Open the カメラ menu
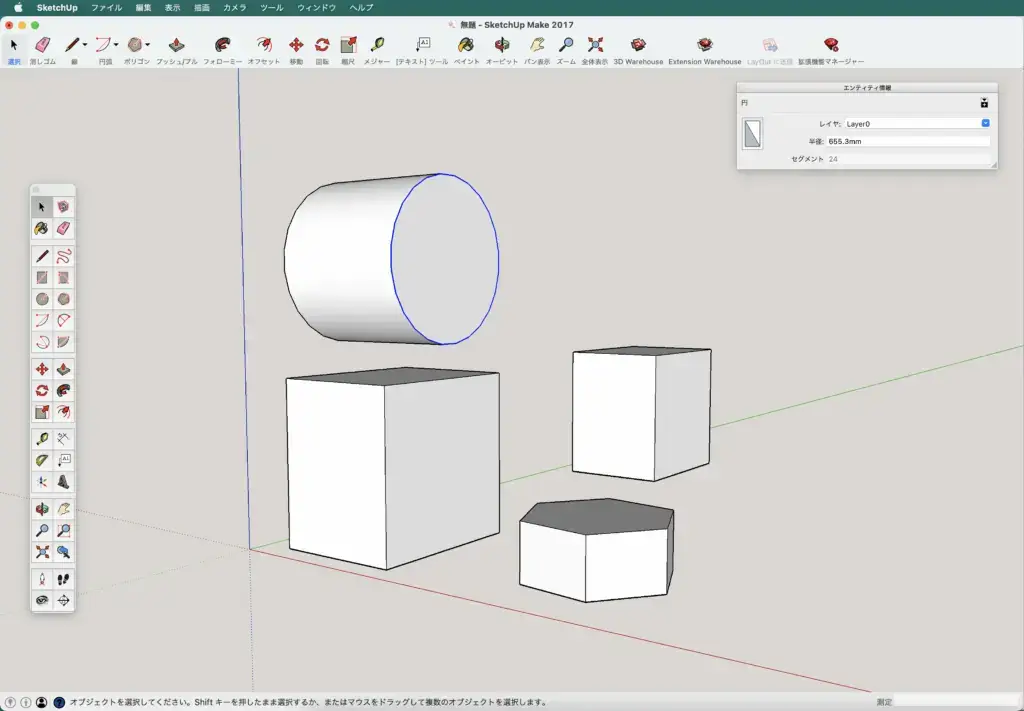Screen dimensions: 1024x711 coord(234,8)
